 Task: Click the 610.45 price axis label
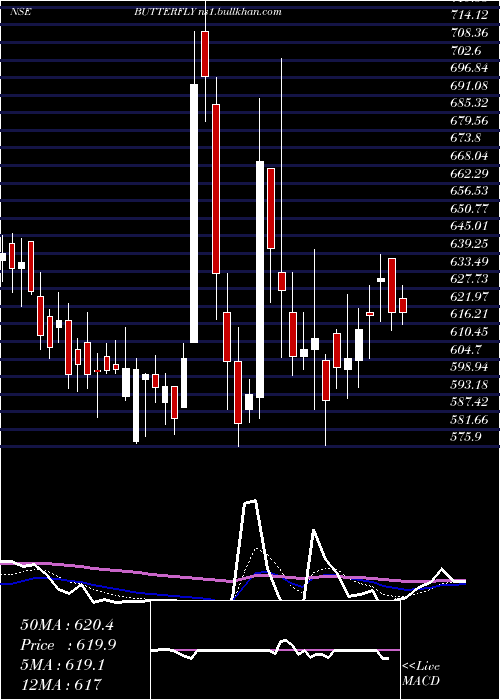point(468,332)
